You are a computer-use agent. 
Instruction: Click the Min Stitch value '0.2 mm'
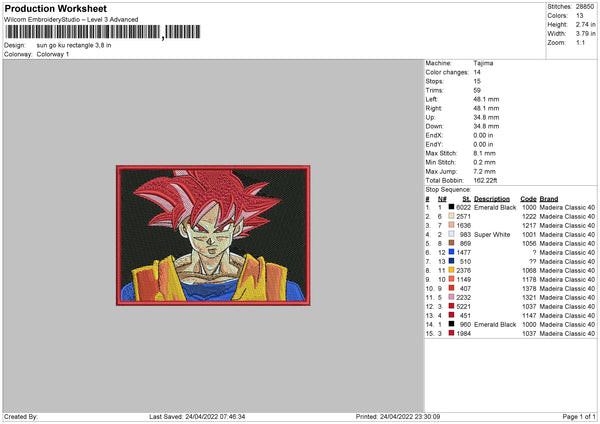(x=484, y=162)
